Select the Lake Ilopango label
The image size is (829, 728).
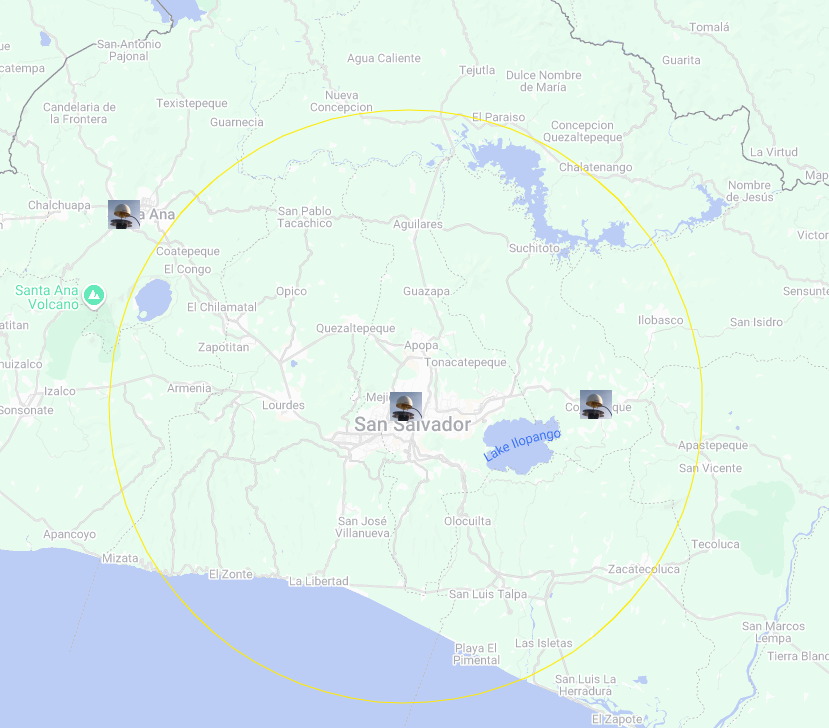click(x=522, y=445)
